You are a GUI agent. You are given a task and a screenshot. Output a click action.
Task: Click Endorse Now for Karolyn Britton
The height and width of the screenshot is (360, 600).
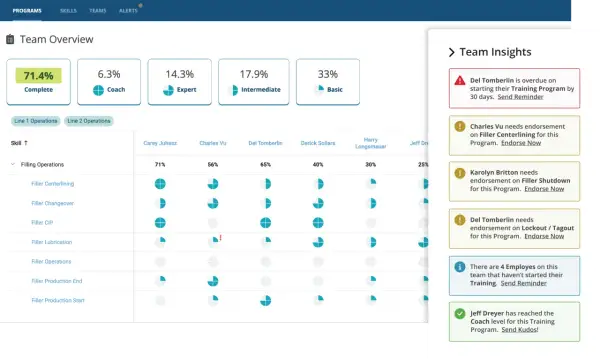[x=544, y=189]
